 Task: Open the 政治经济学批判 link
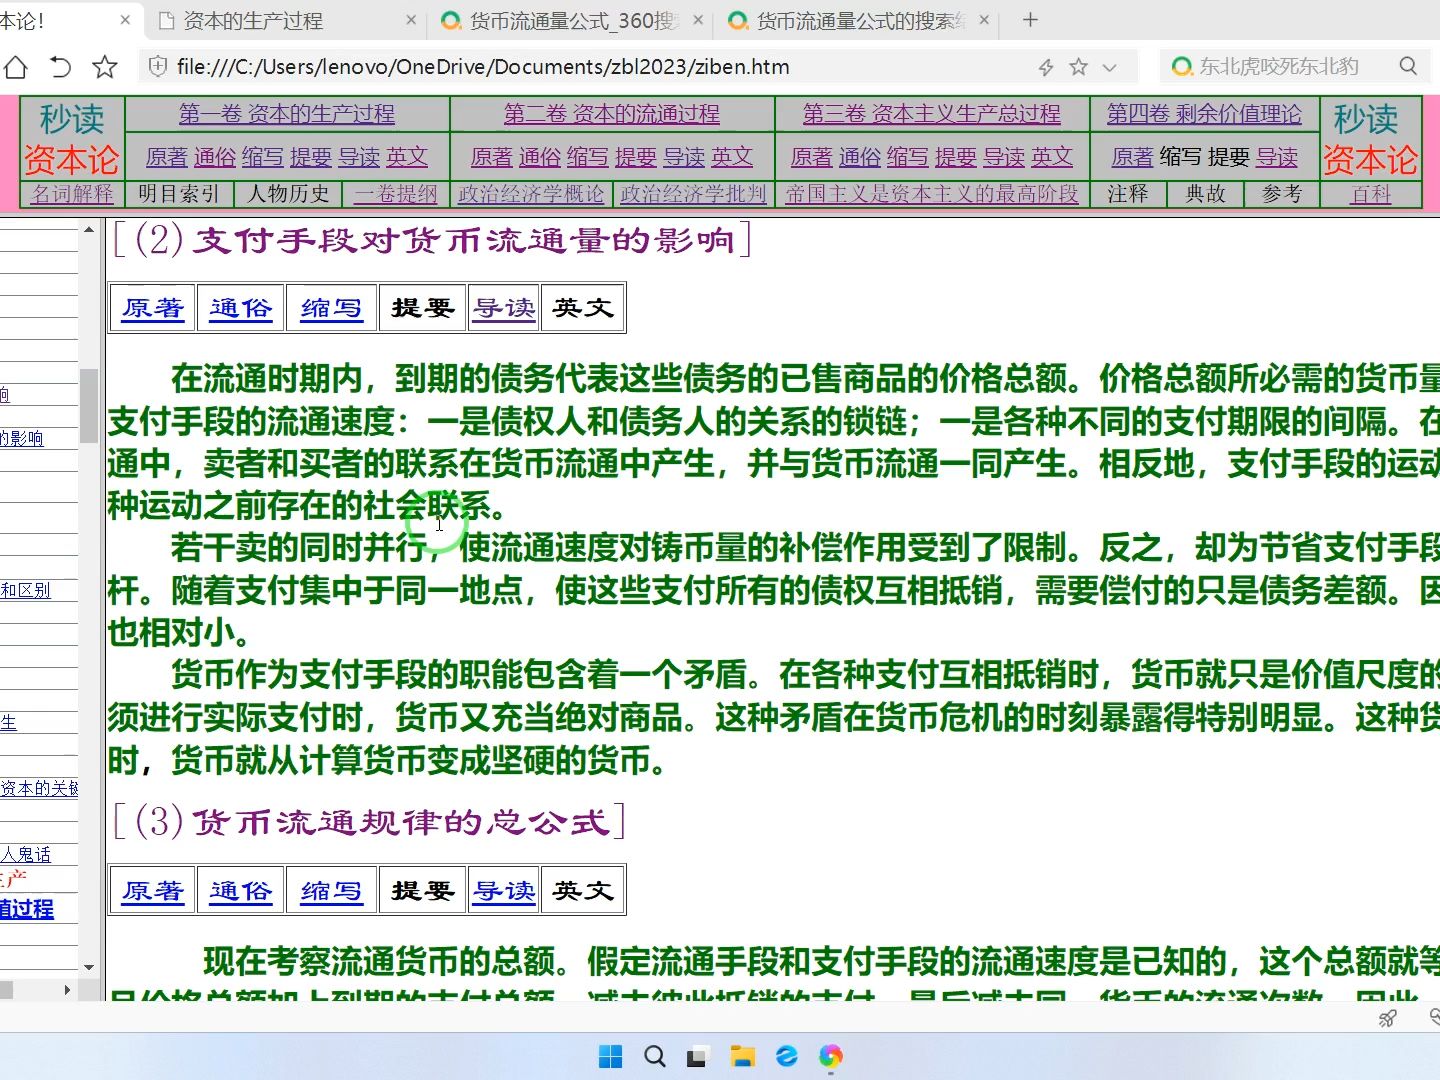(x=693, y=194)
